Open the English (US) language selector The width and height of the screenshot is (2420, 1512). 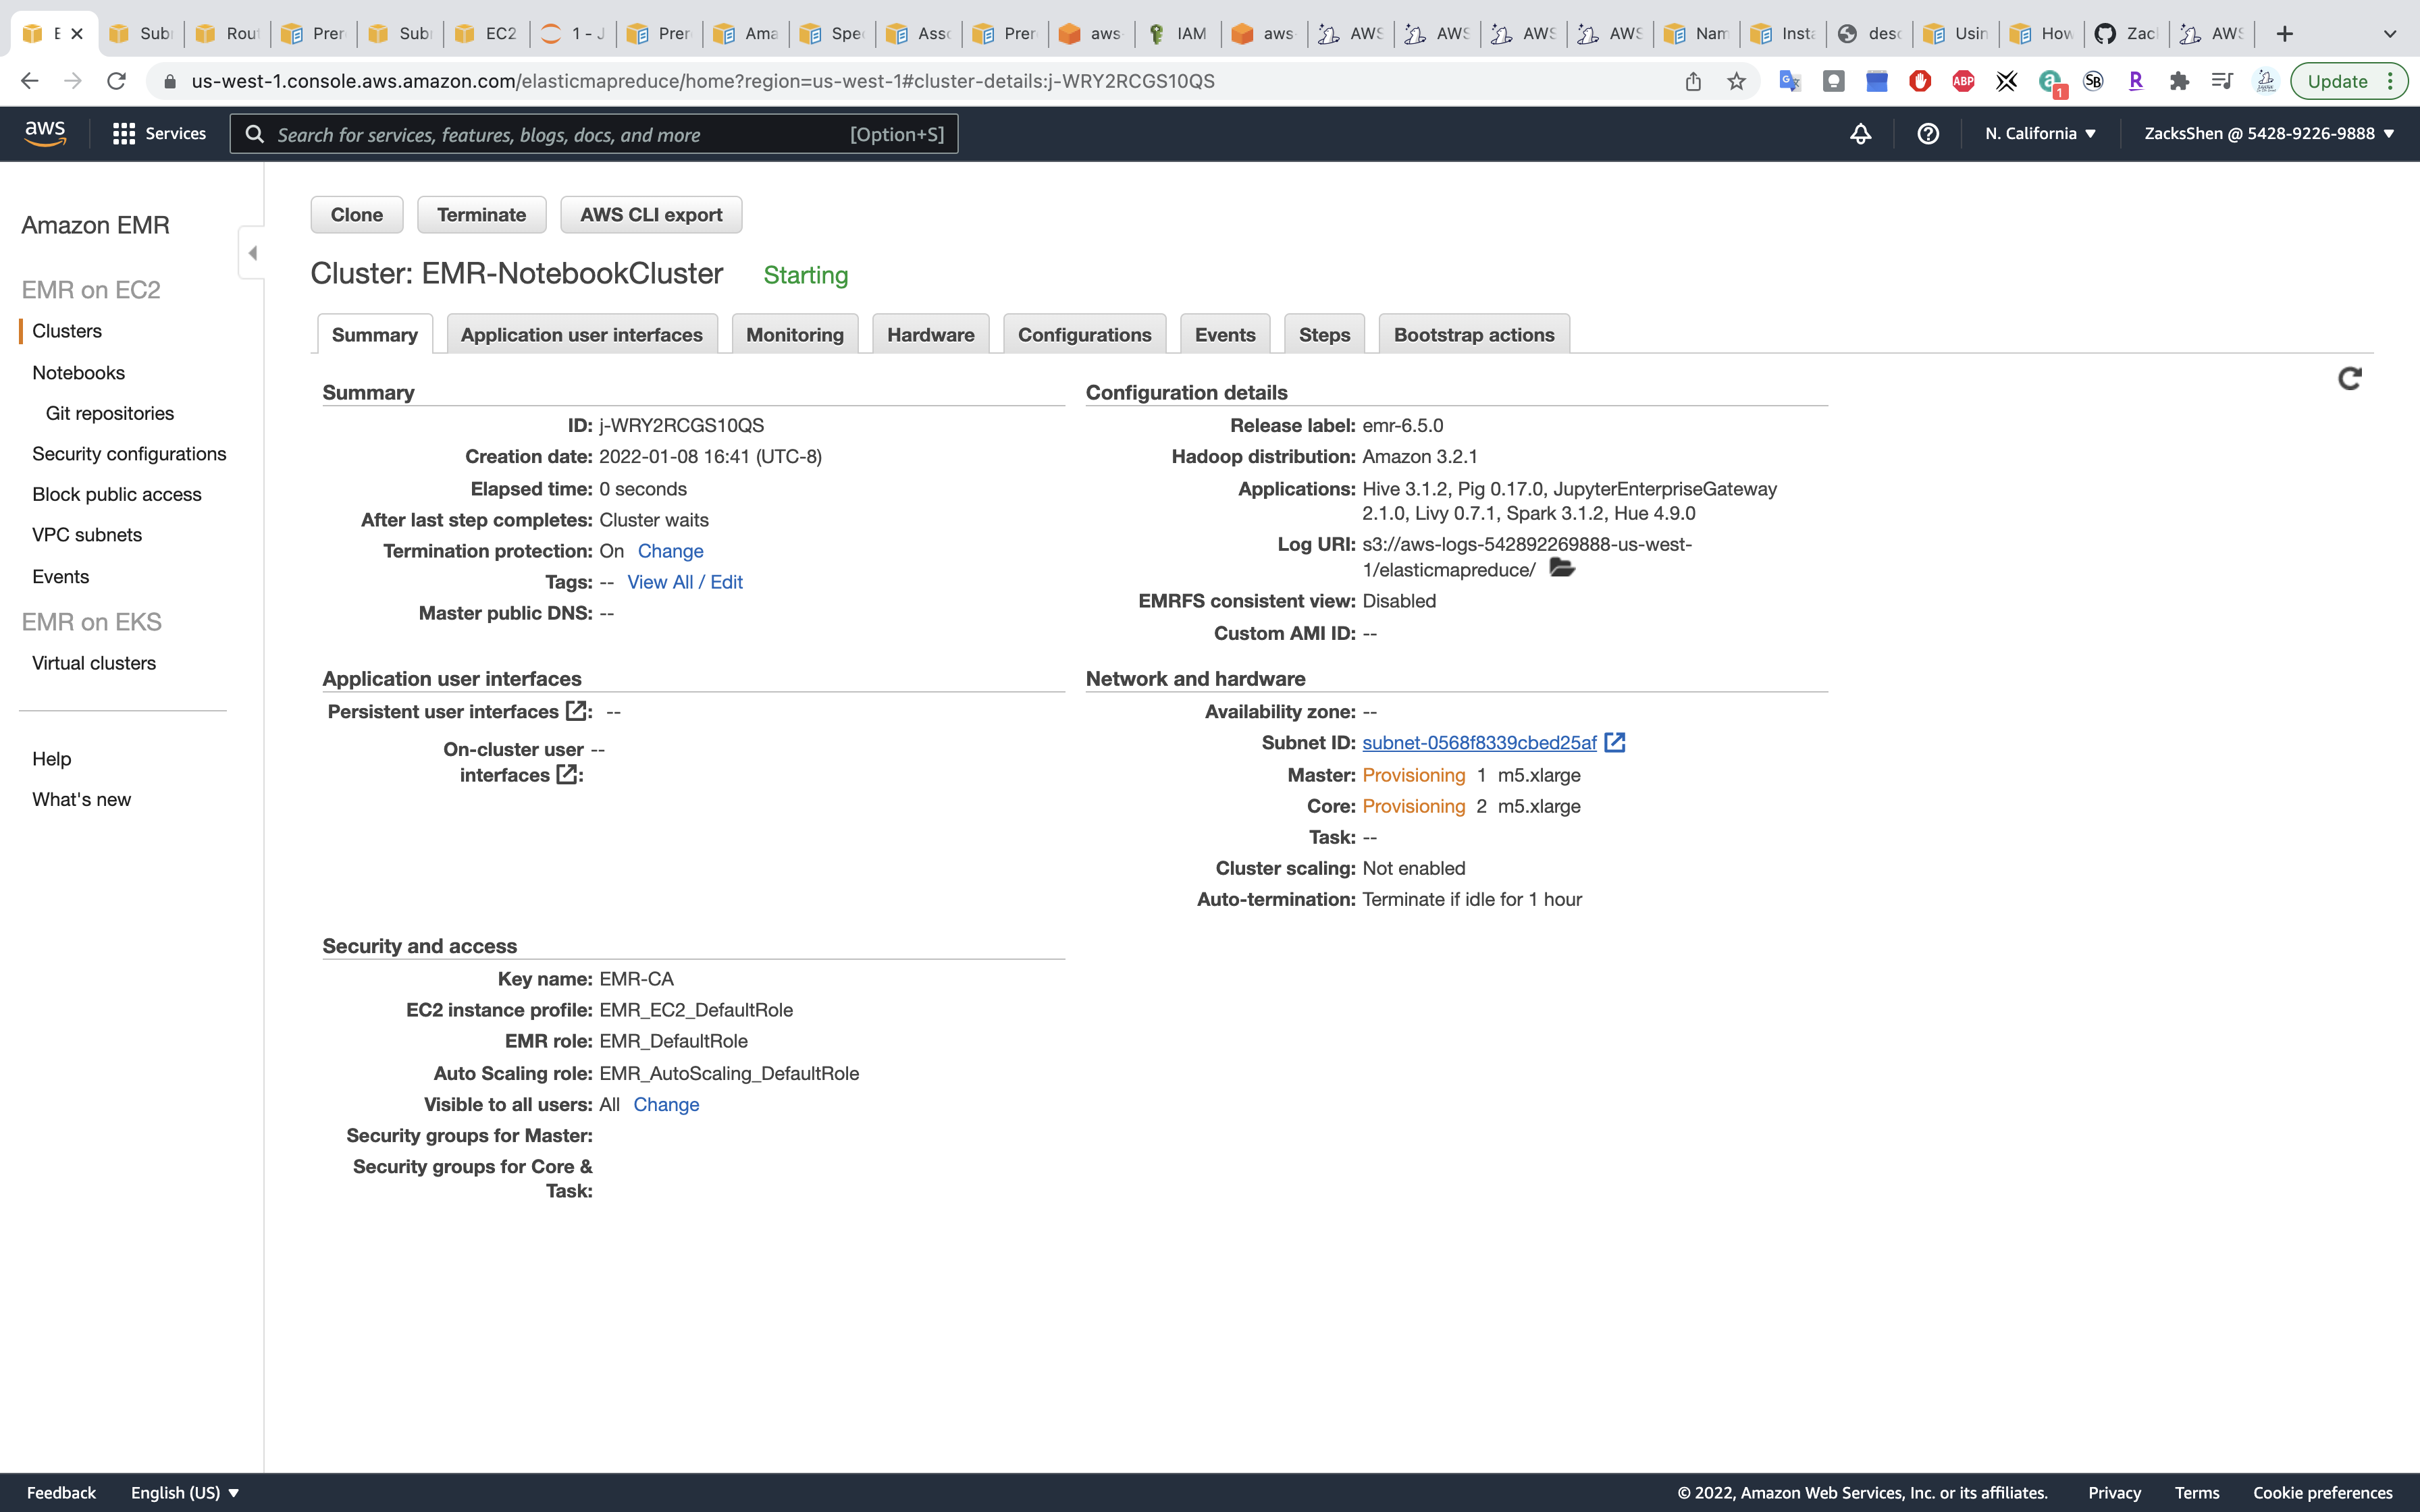[185, 1492]
